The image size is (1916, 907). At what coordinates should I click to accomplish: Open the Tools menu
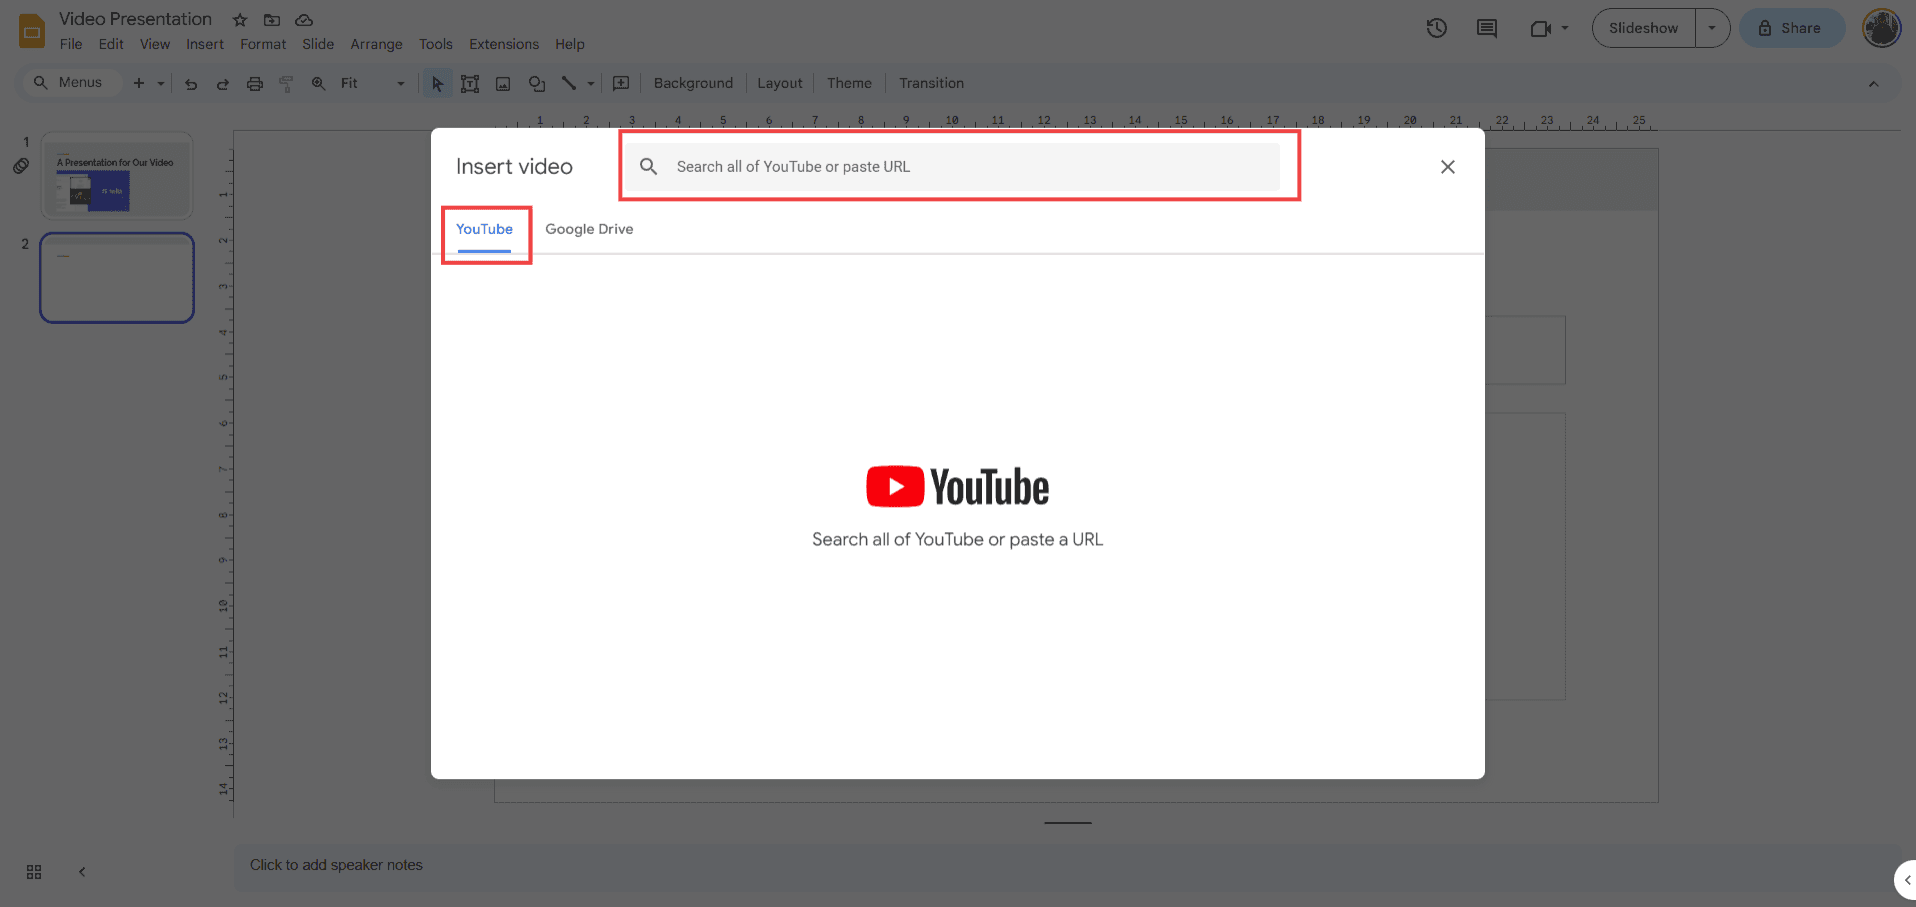pyautogui.click(x=436, y=44)
